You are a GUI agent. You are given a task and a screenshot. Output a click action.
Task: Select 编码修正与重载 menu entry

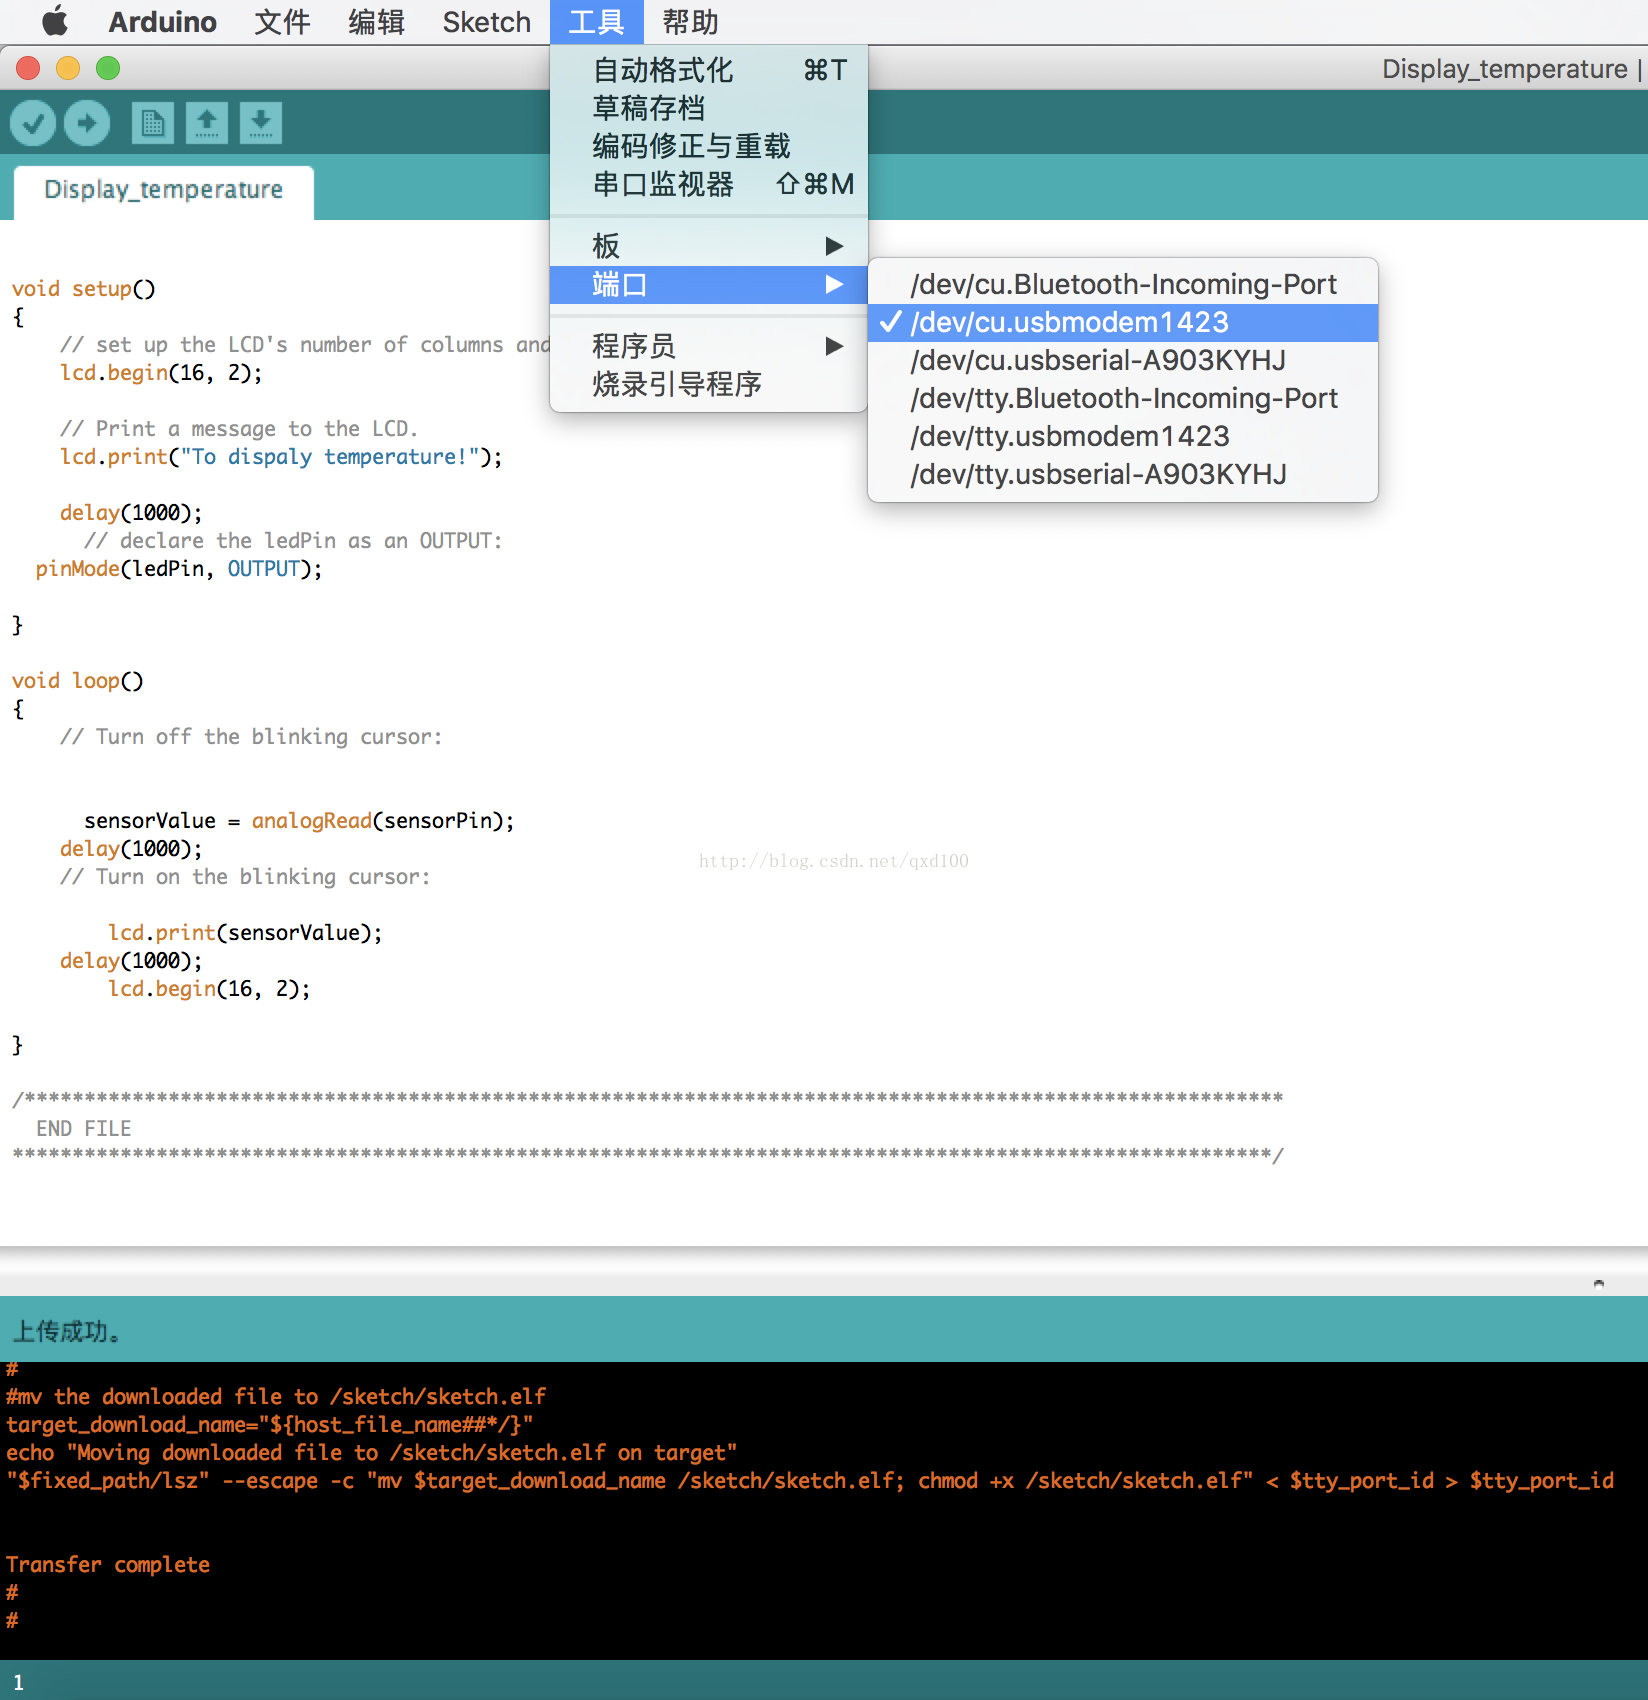click(709, 146)
